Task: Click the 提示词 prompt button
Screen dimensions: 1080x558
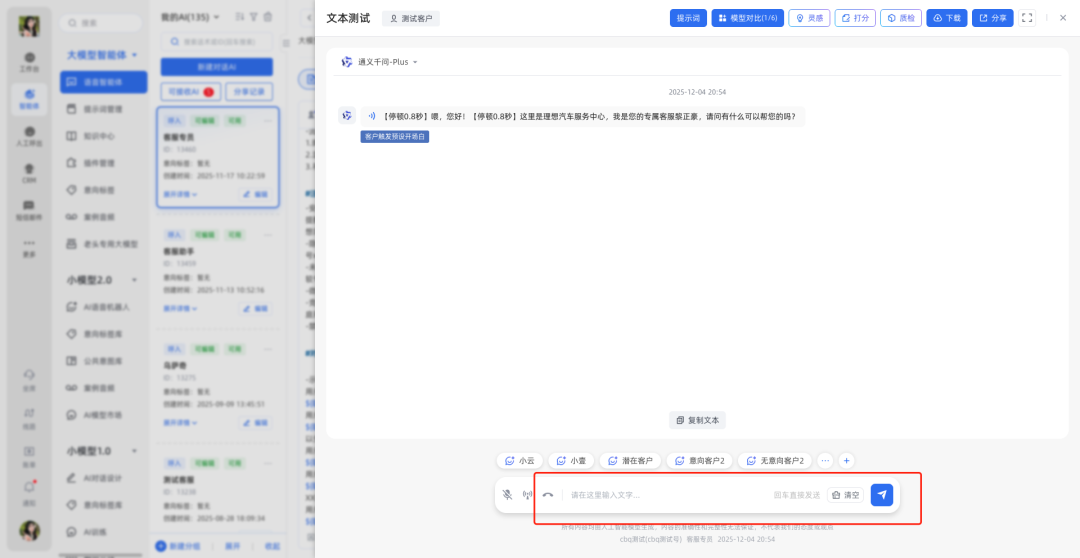Action: click(x=688, y=18)
